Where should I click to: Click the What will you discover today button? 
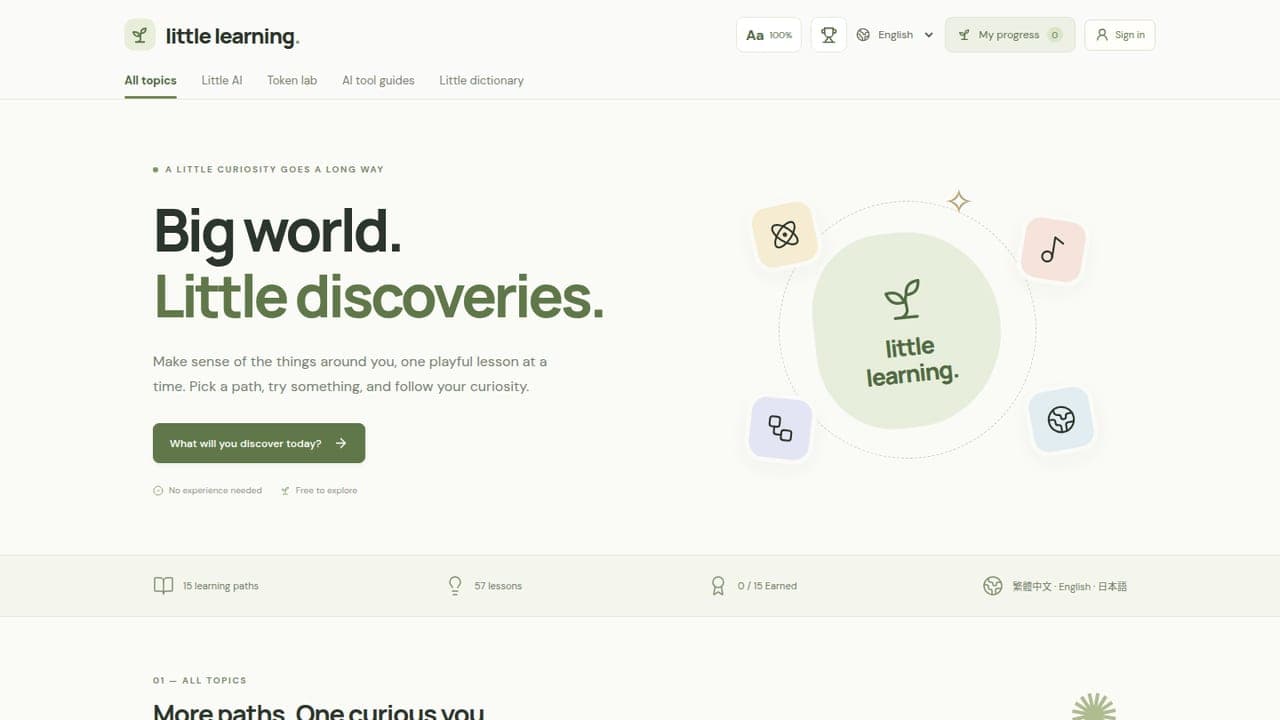pos(259,443)
